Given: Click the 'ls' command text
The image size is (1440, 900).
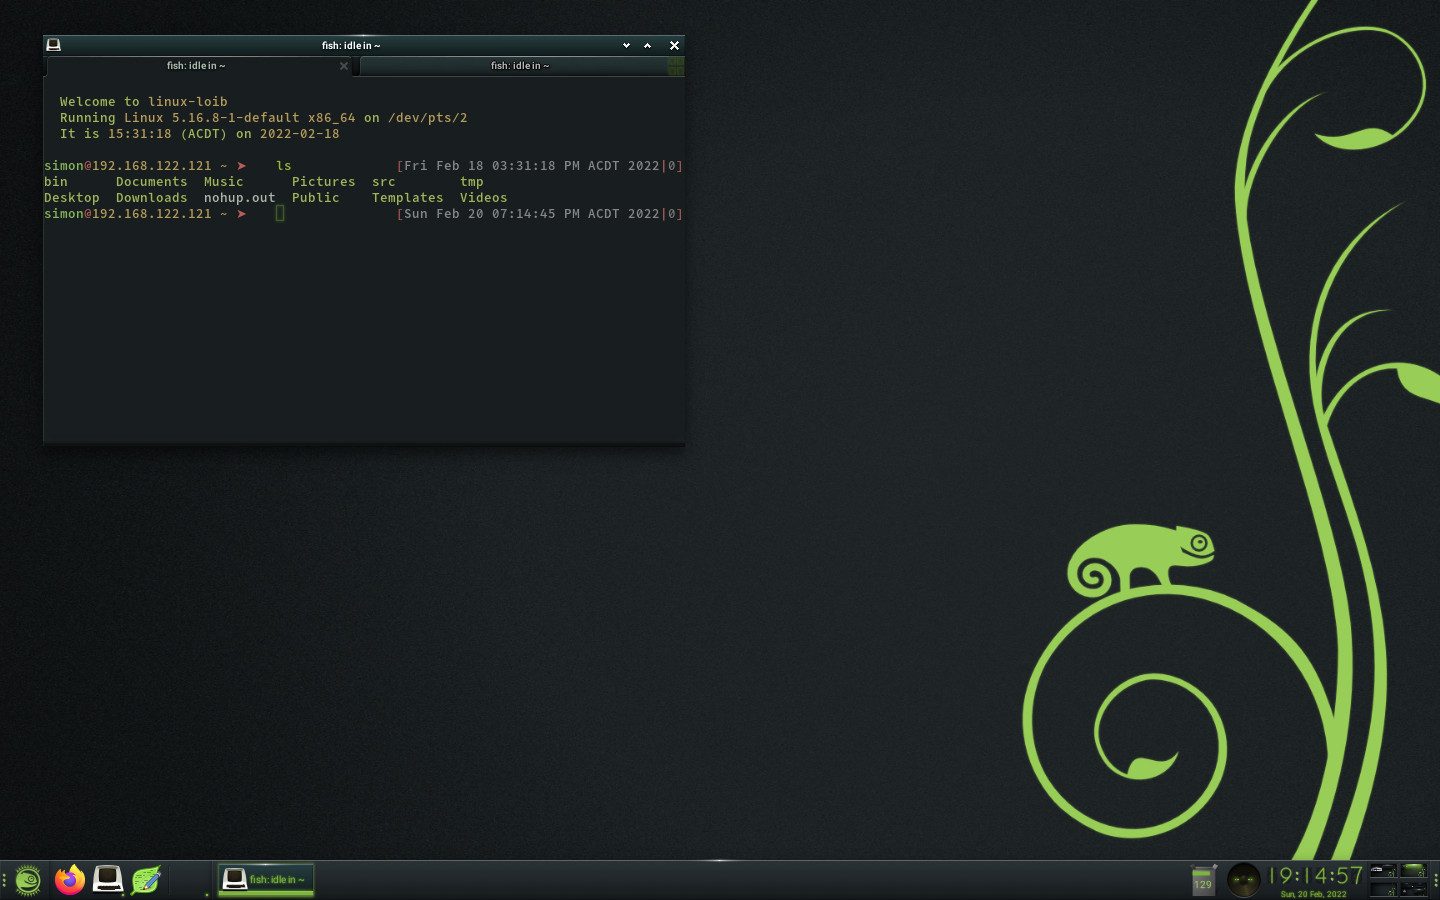Looking at the screenshot, I should click(x=284, y=166).
